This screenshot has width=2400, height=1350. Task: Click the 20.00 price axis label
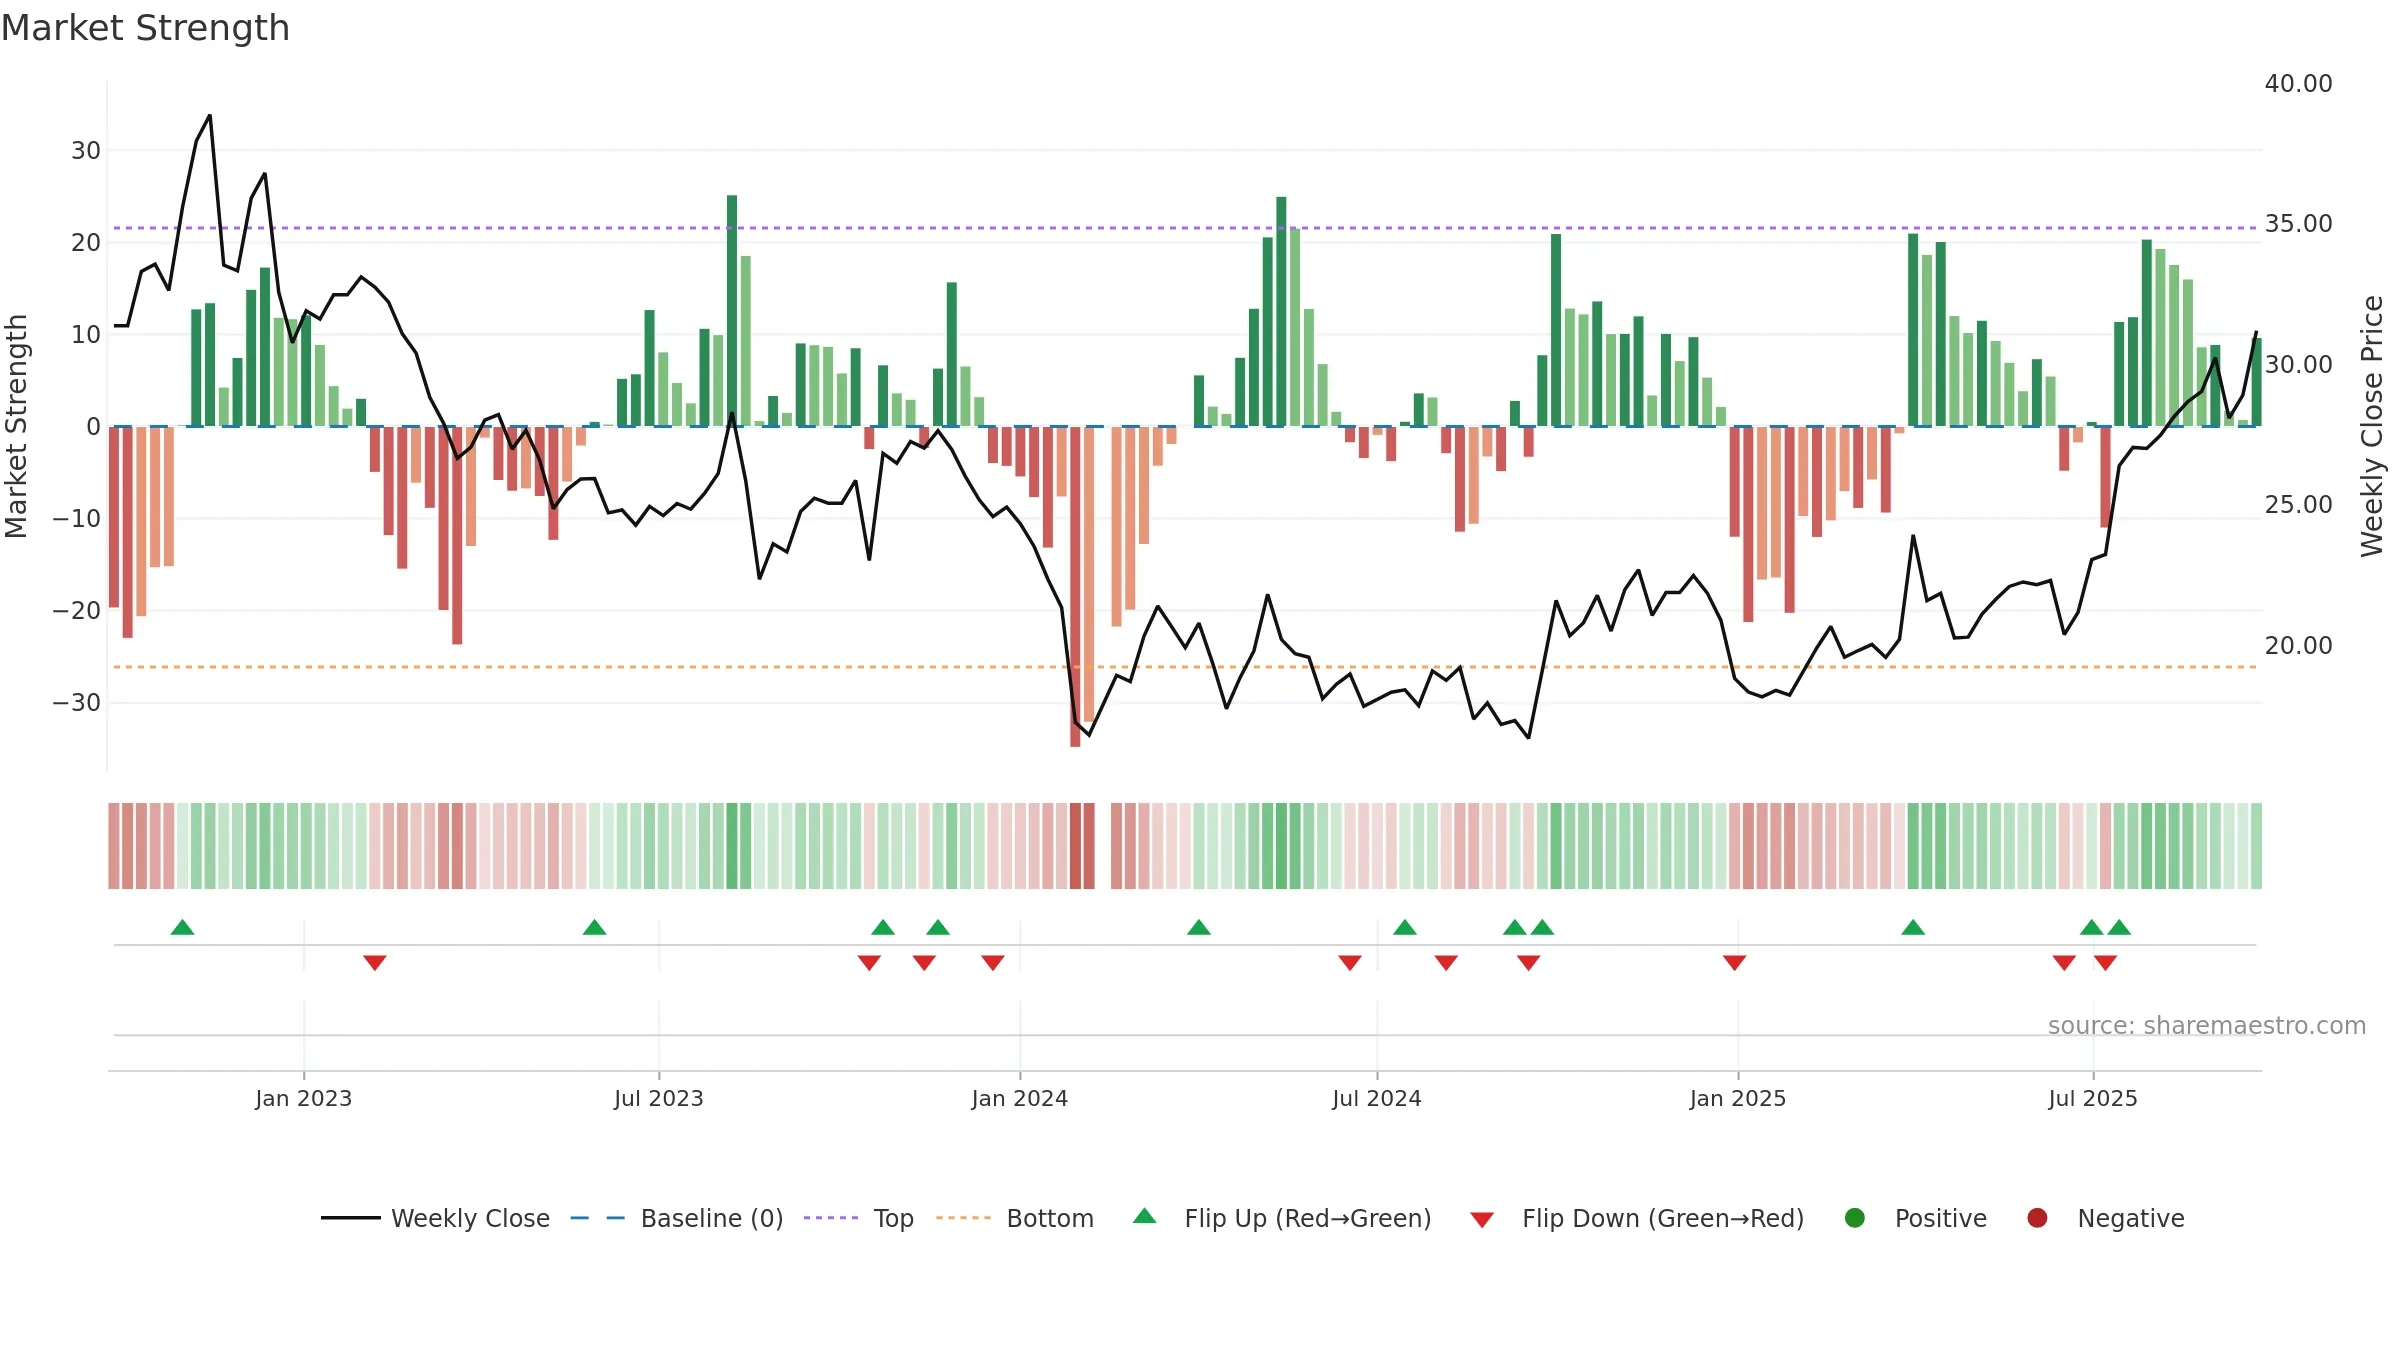2298,646
